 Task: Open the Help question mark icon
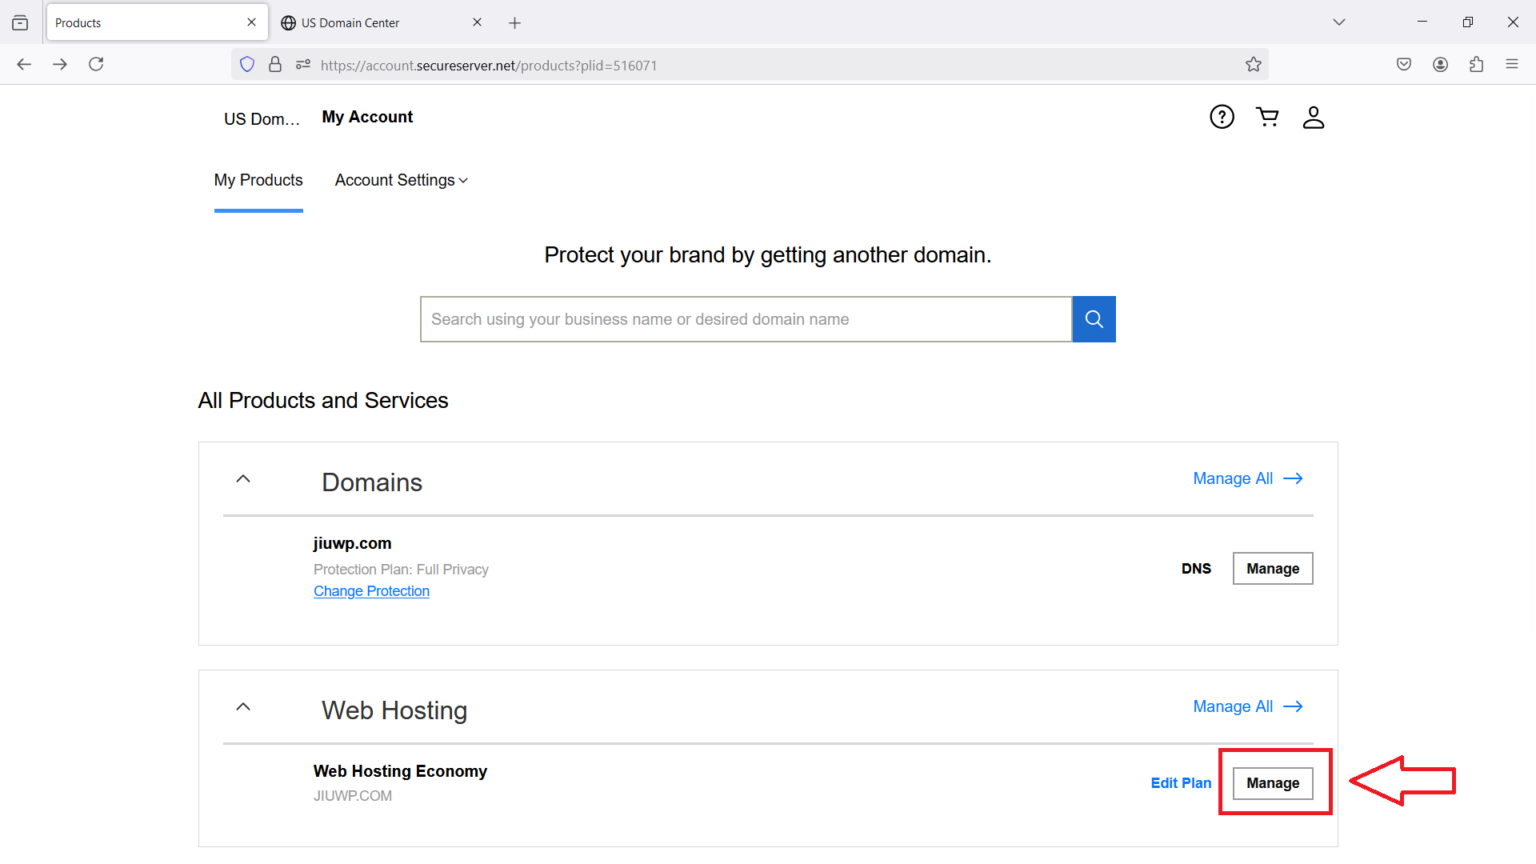[x=1221, y=117]
